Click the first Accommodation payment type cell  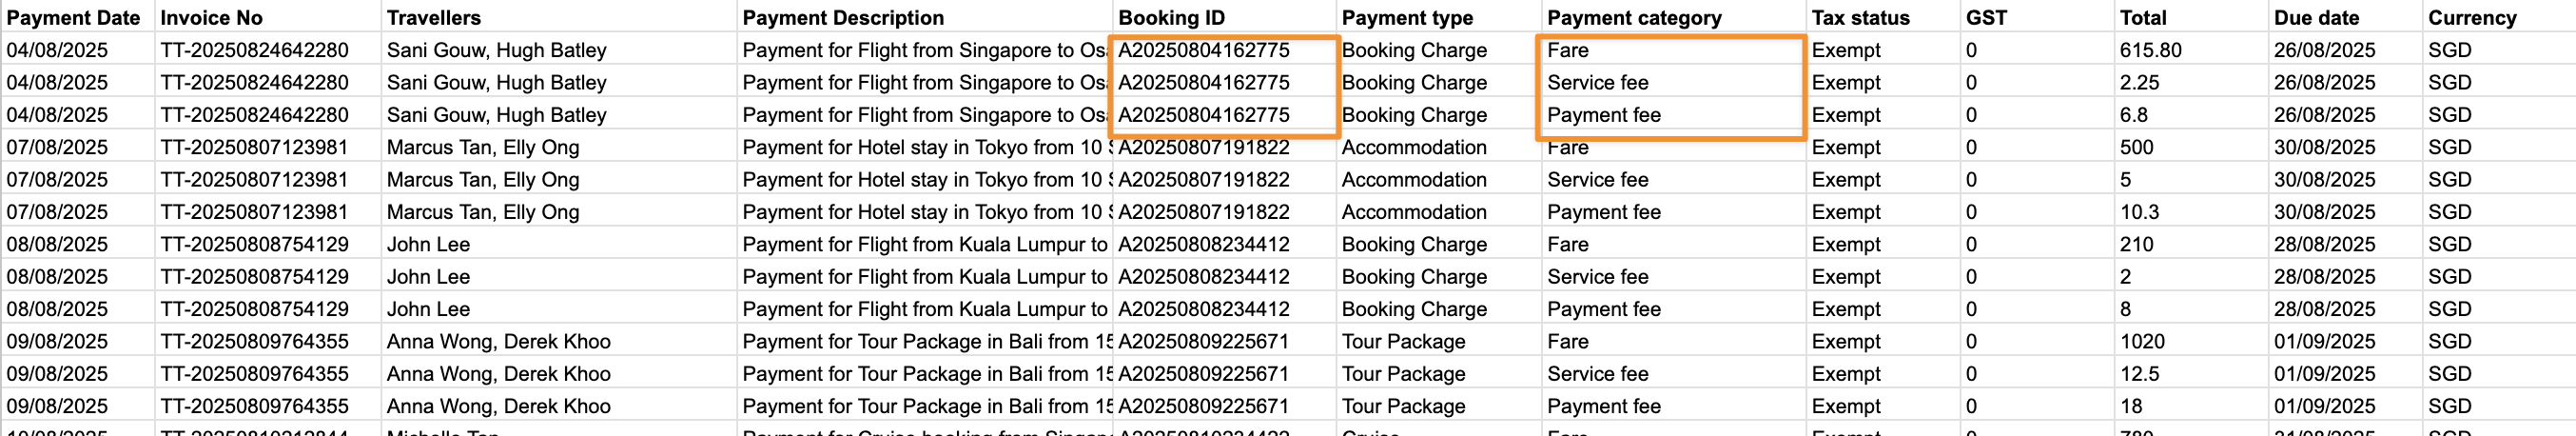tap(1438, 147)
